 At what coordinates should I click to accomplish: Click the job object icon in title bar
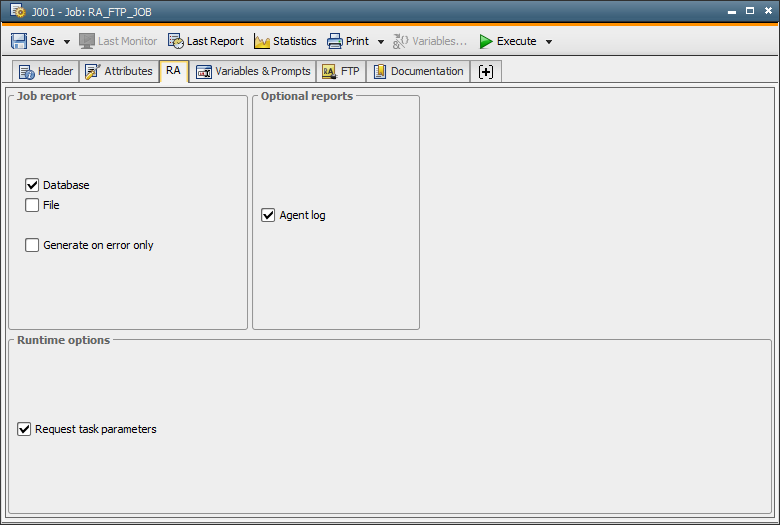[x=17, y=11]
